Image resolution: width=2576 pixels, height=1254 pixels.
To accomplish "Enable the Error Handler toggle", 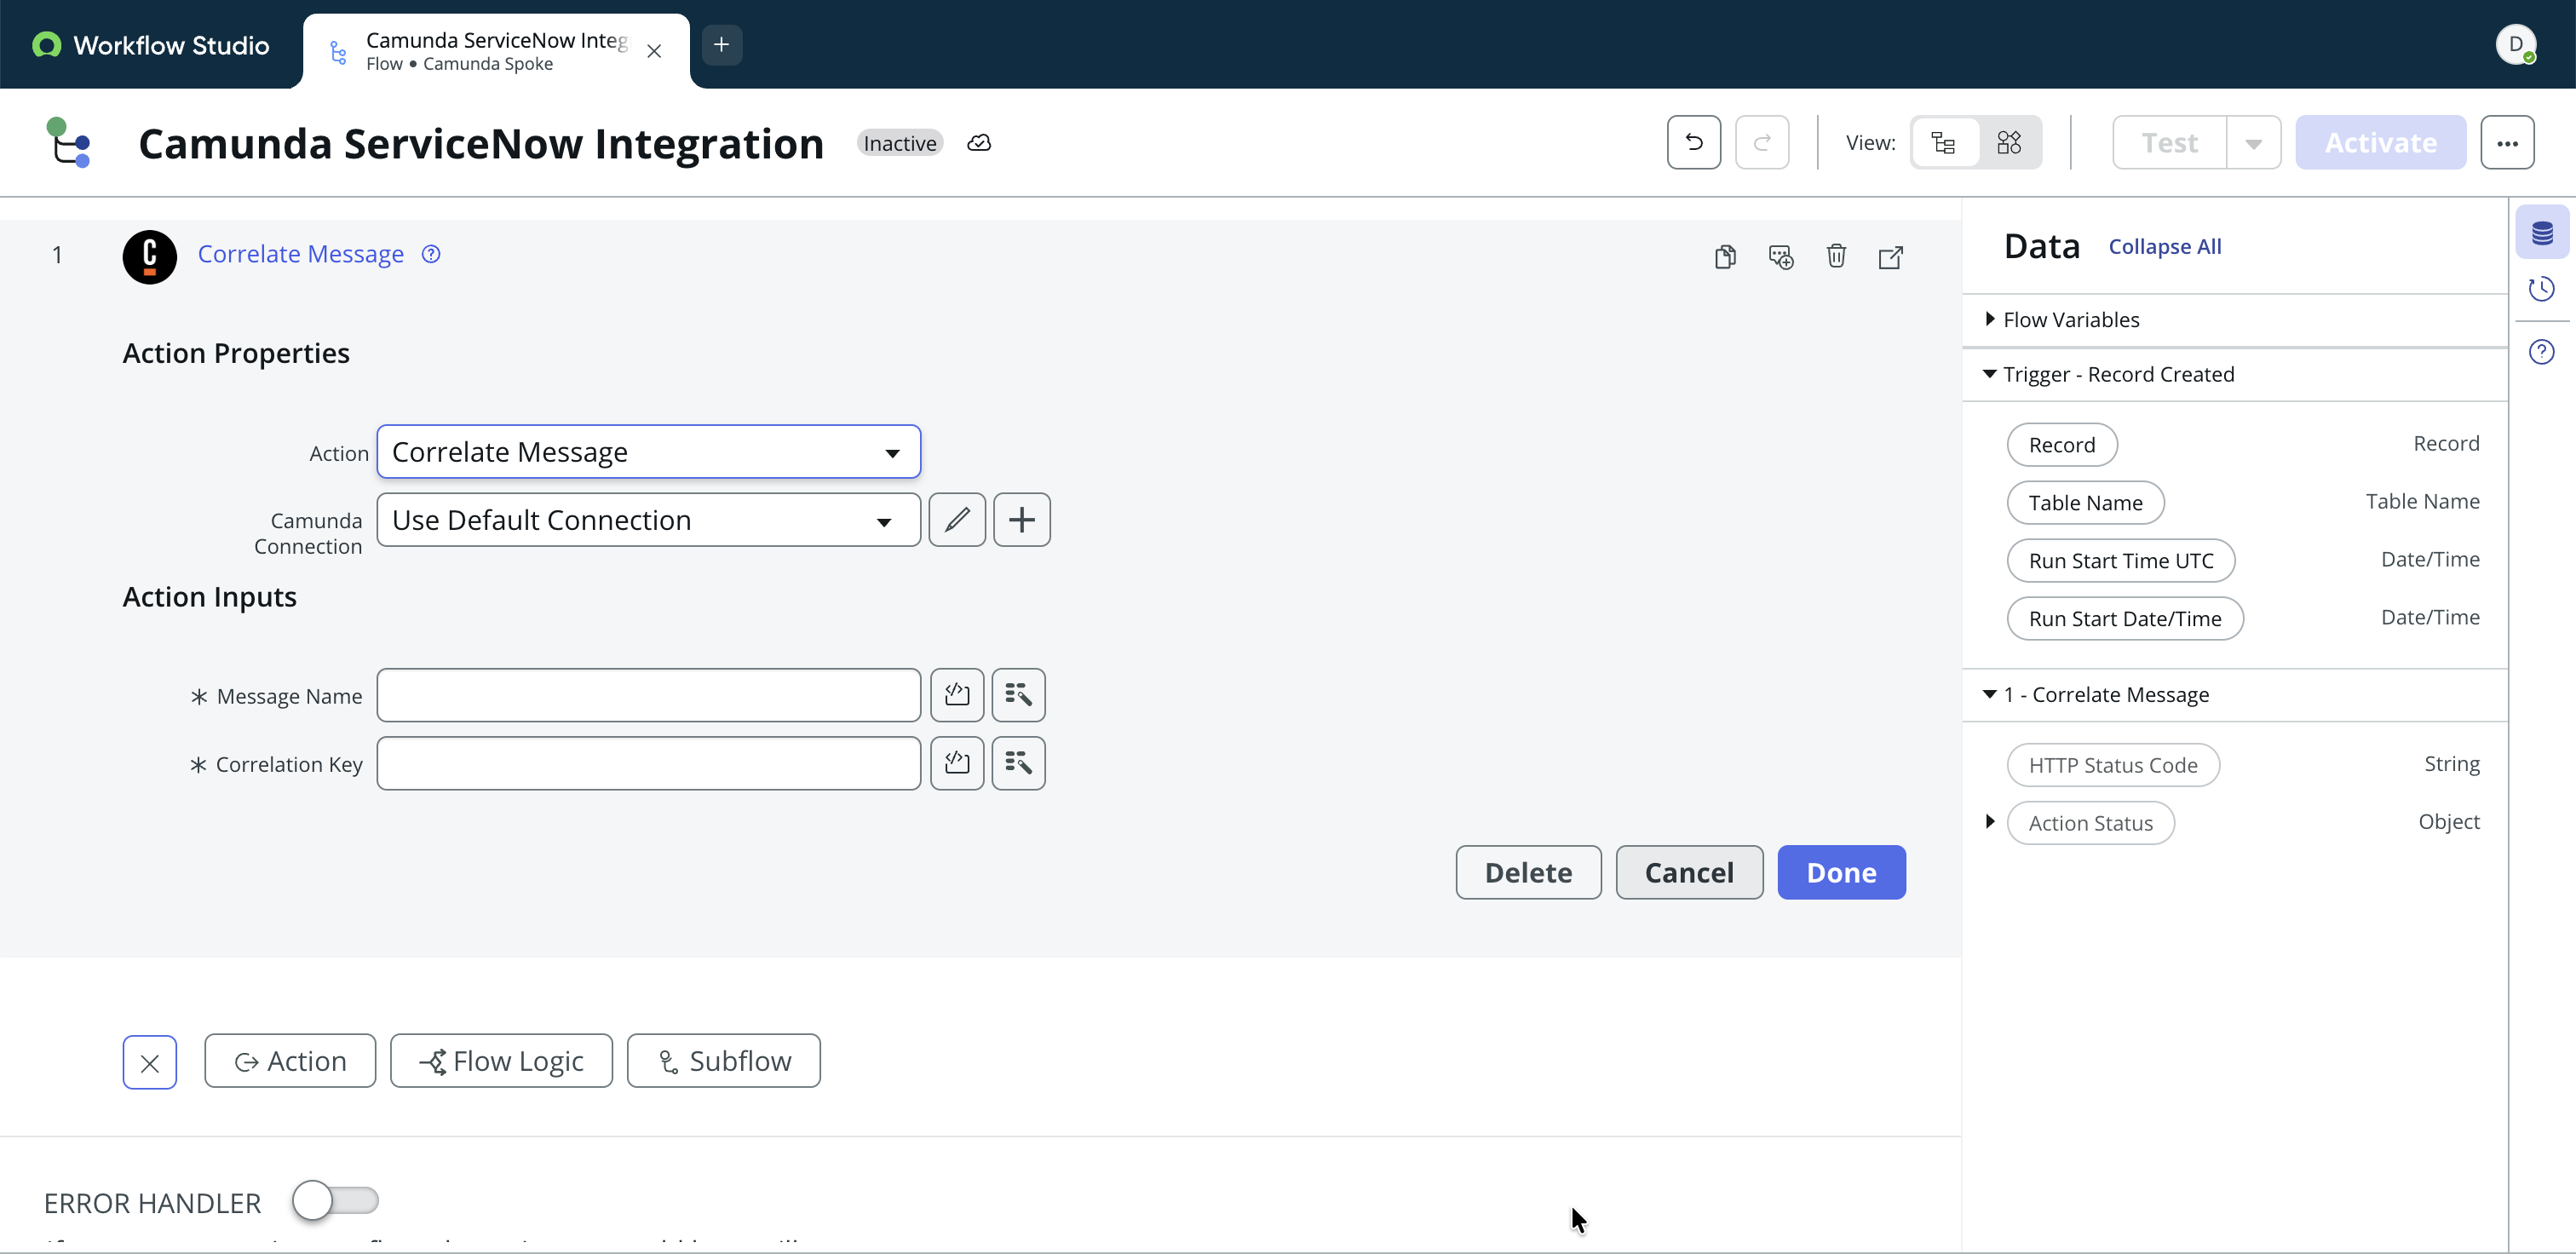I will point(336,1200).
